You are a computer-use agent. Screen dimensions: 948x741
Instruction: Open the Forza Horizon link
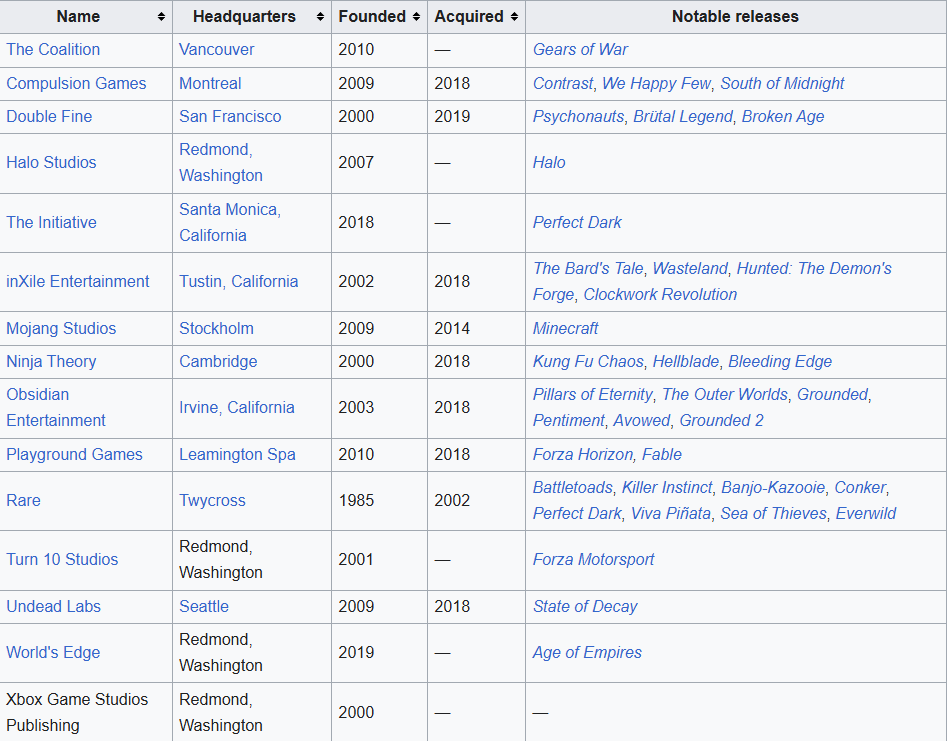click(x=583, y=455)
